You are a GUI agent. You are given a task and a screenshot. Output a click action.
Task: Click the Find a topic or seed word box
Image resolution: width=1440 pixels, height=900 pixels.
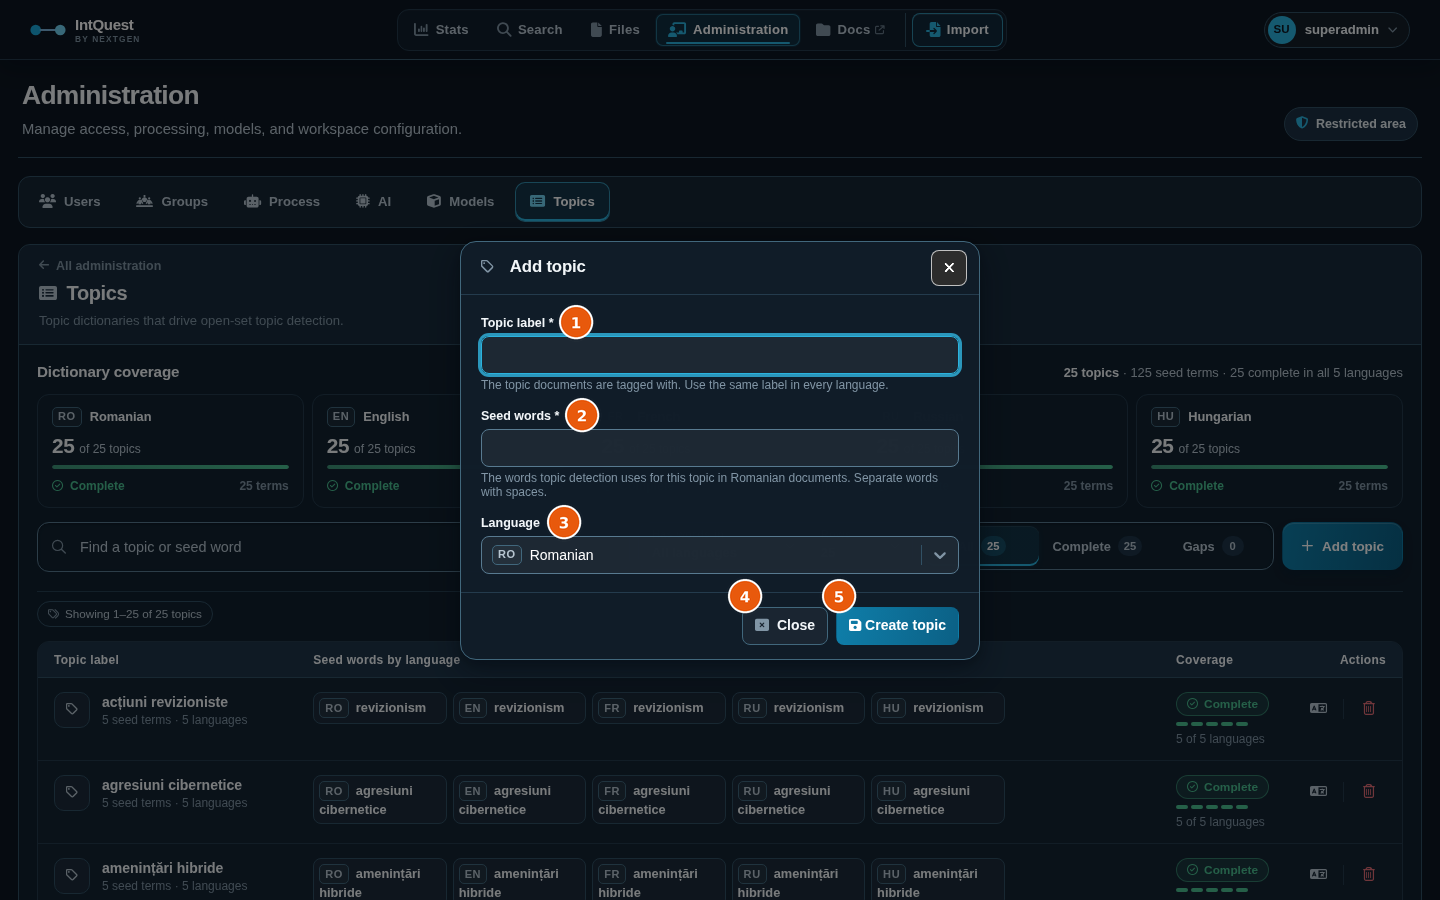click(250, 547)
